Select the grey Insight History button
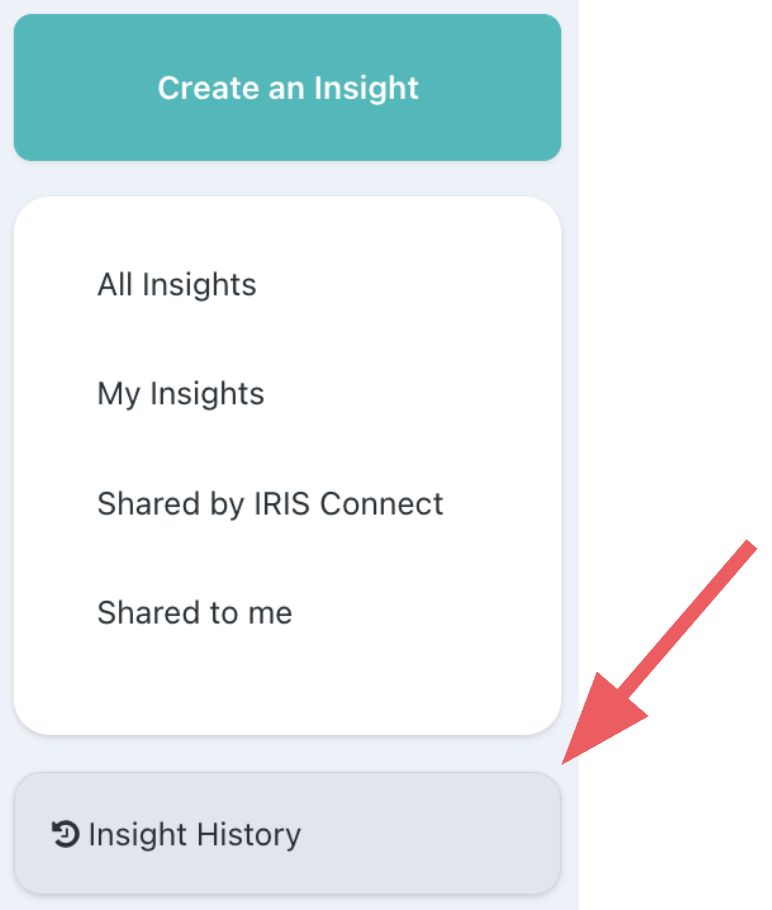 click(287, 834)
